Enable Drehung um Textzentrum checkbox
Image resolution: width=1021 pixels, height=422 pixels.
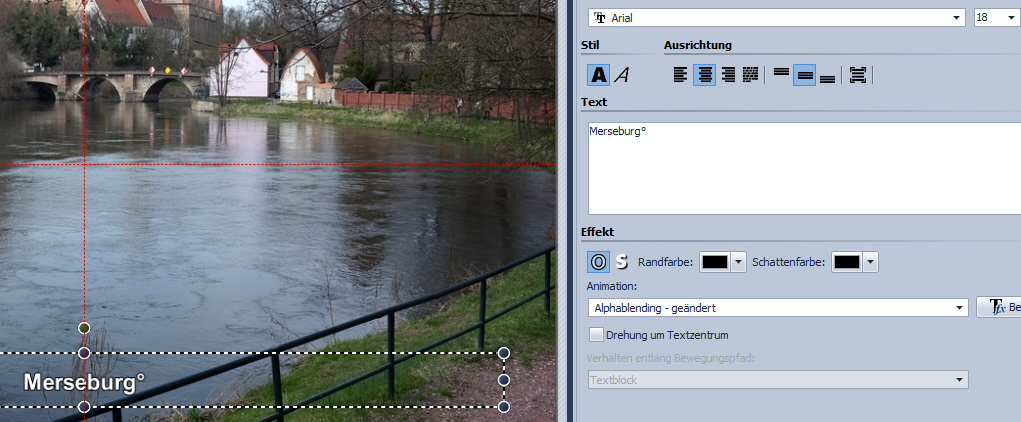(597, 334)
